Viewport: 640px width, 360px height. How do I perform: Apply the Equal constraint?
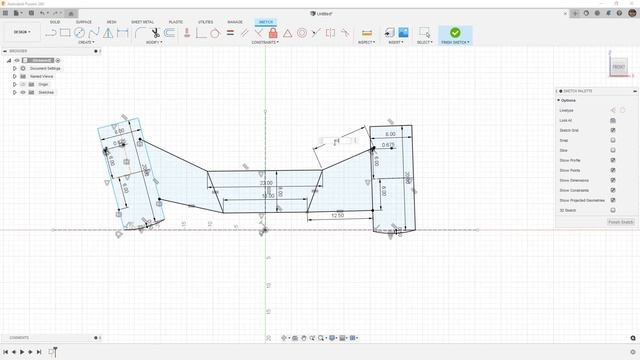coord(230,33)
